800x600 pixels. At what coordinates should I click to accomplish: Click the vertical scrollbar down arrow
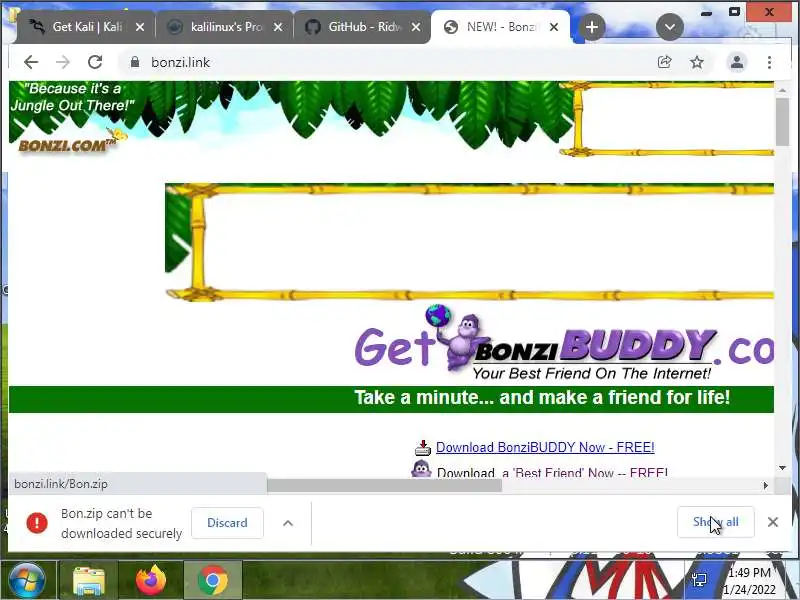pyautogui.click(x=782, y=468)
